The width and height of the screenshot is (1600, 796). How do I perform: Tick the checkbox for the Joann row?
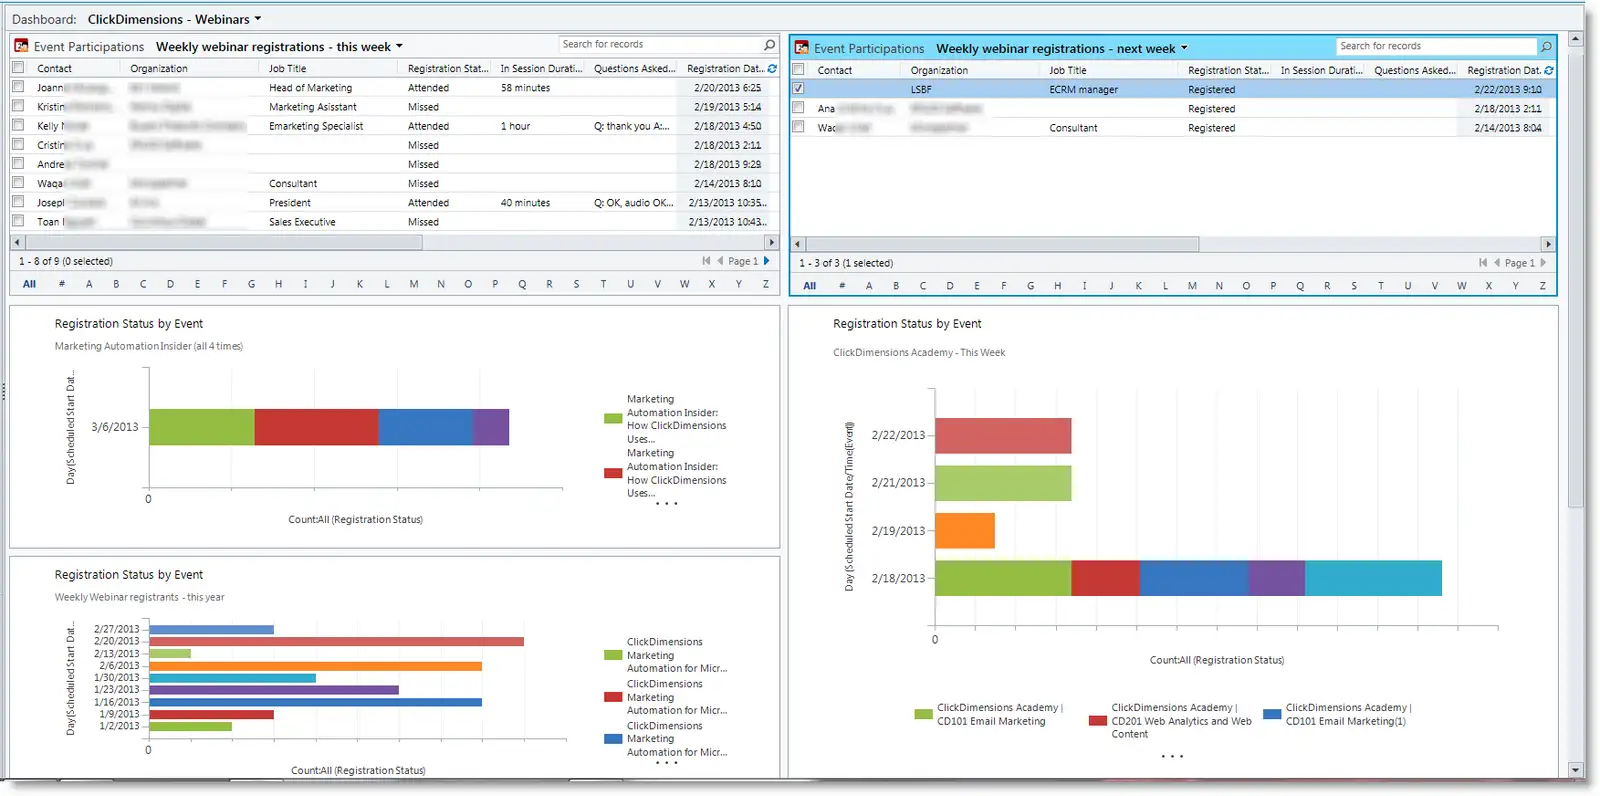point(18,87)
